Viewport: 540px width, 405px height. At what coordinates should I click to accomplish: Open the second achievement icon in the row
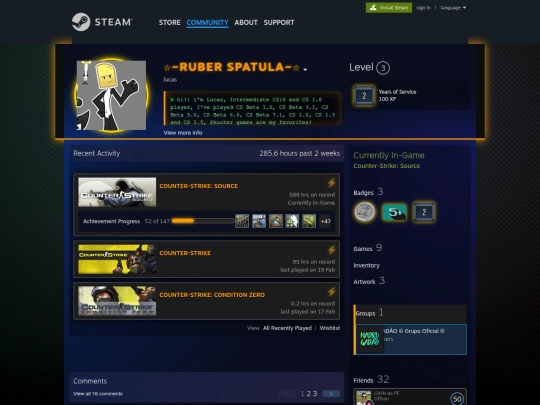(259, 221)
